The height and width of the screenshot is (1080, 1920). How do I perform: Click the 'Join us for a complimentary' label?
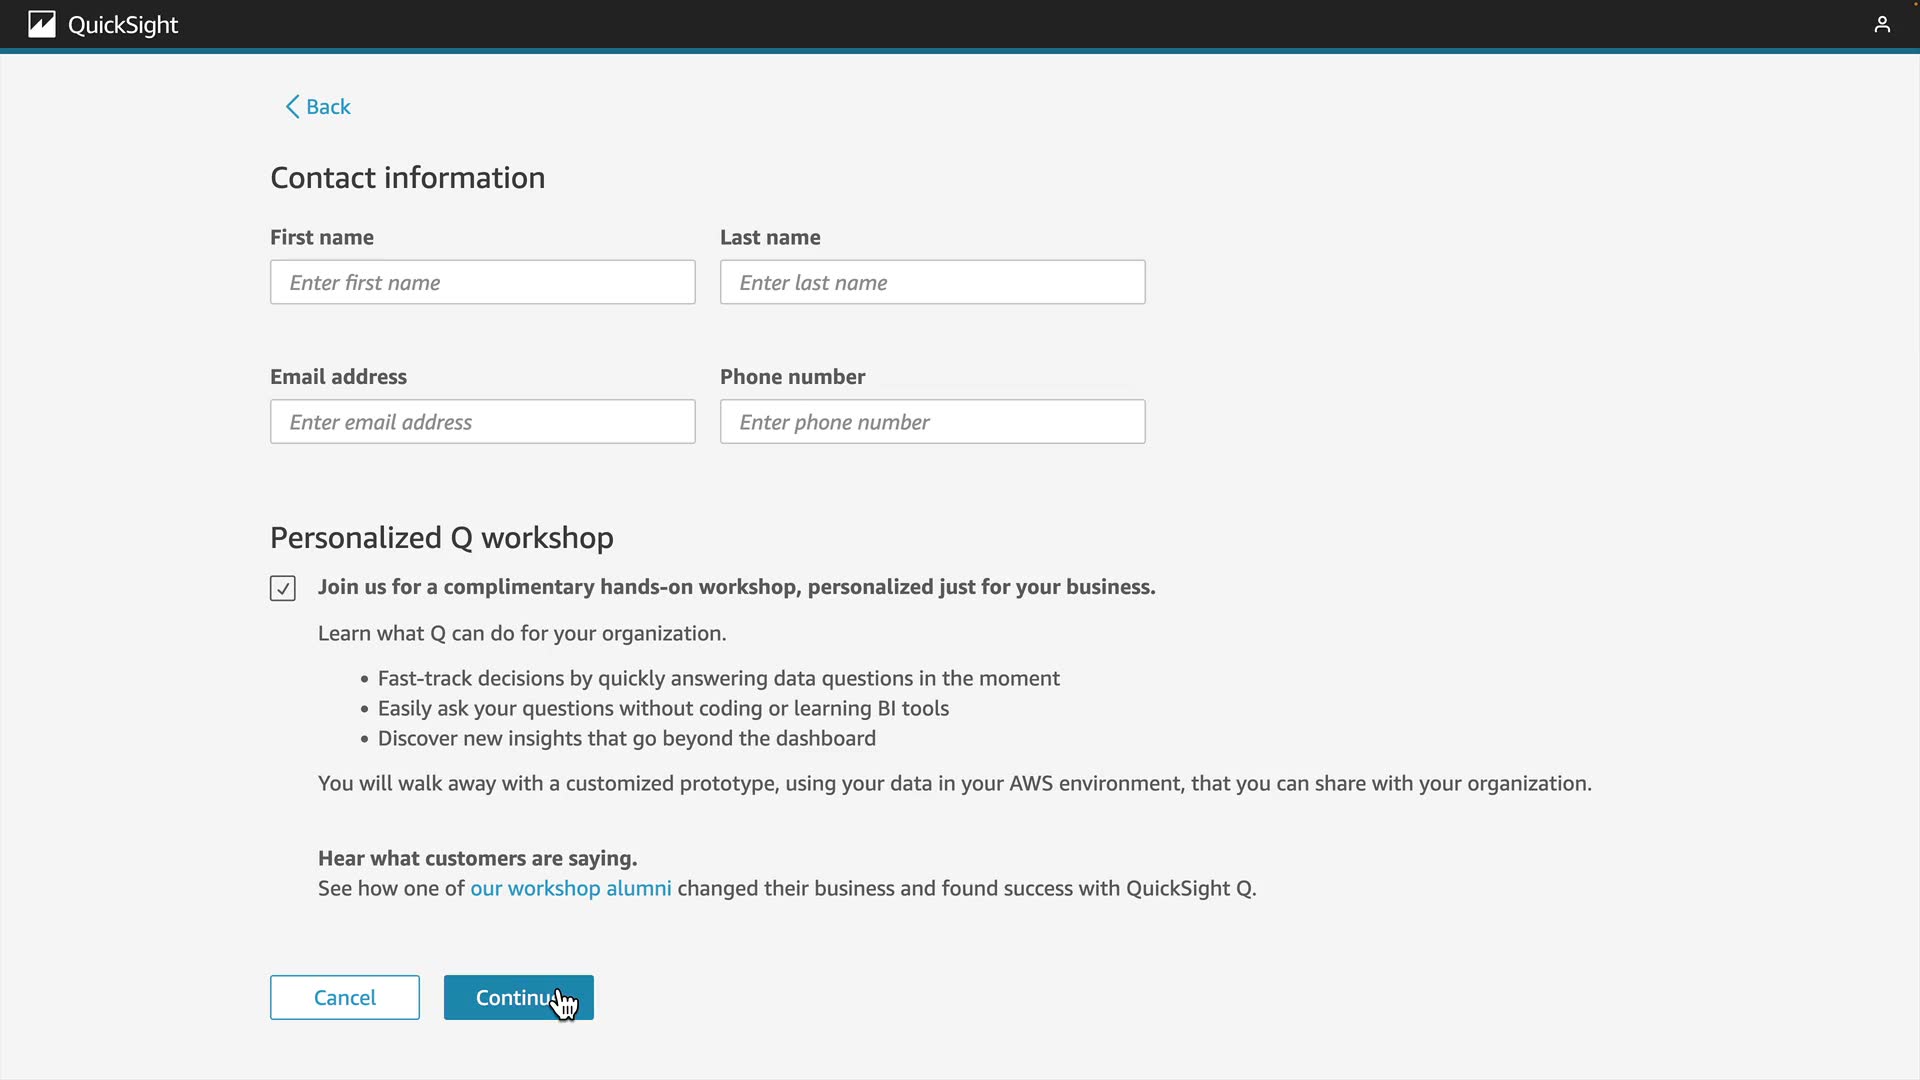click(736, 587)
